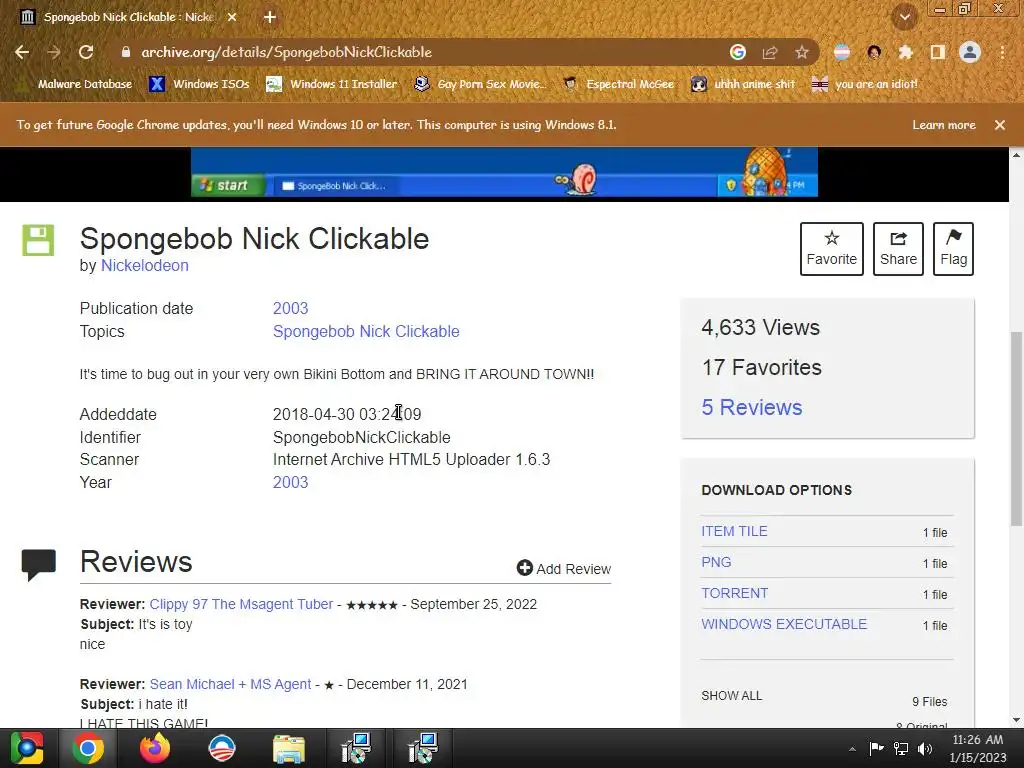This screenshot has height=768, width=1024.
Task: Click the page vertical scrollbar thumb
Action: pos(1016,428)
